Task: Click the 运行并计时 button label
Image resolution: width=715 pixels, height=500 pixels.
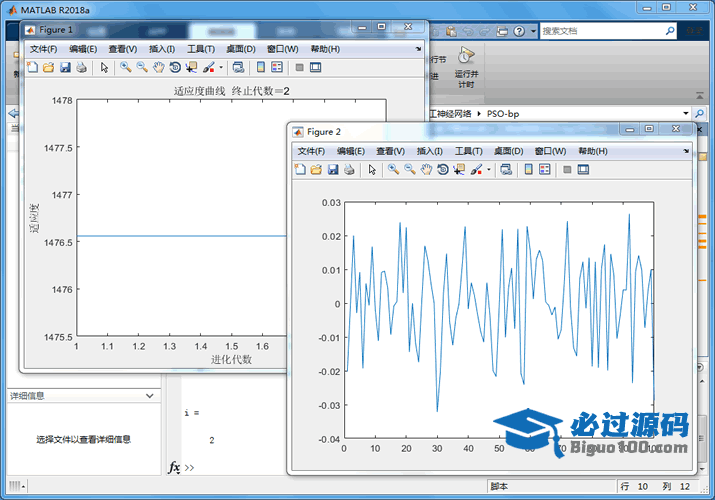Action: pyautogui.click(x=466, y=79)
